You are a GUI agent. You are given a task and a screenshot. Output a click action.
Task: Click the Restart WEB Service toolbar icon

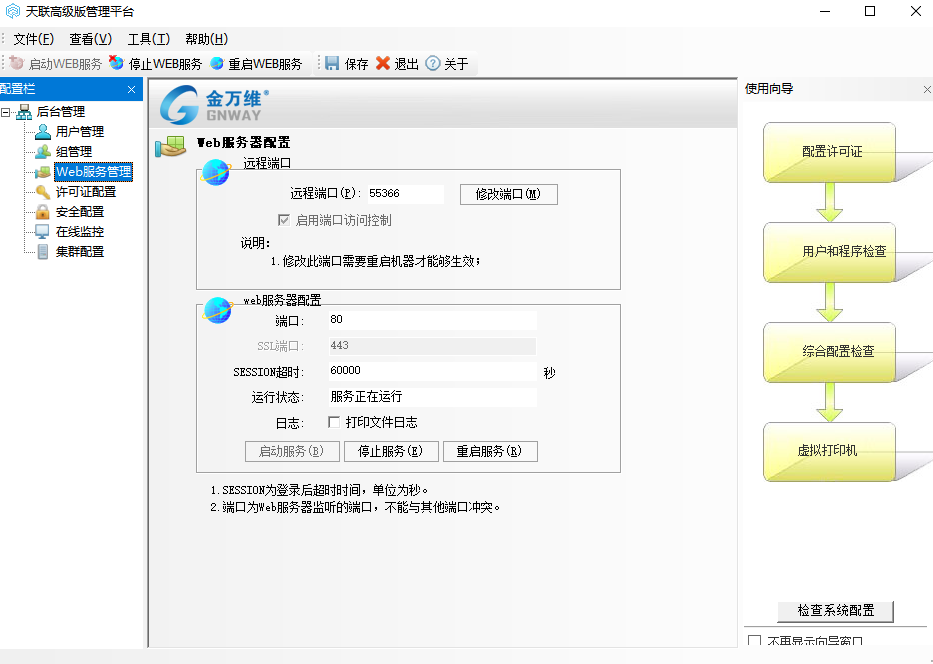pos(217,64)
